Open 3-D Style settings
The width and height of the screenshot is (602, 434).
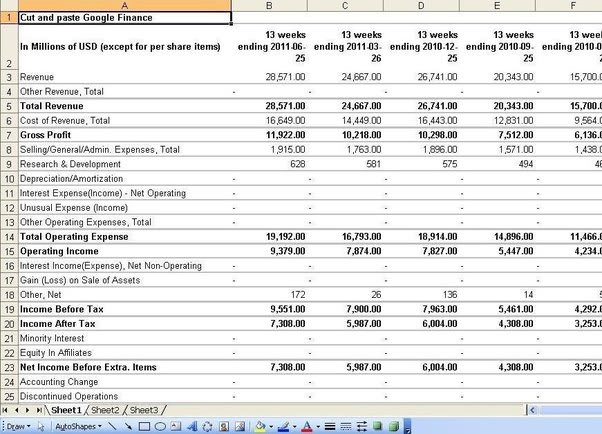point(394,426)
